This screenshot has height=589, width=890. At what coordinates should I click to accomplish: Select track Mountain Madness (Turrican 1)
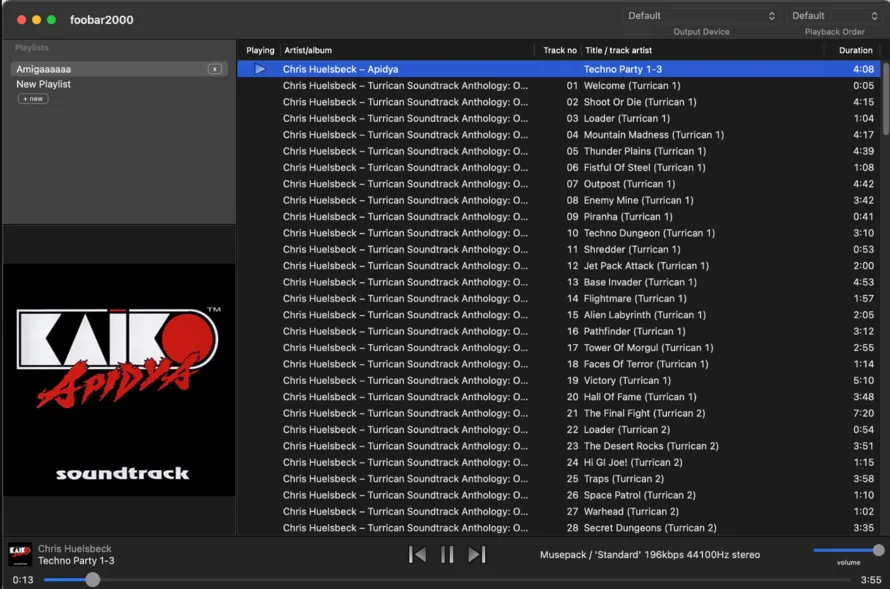pos(653,135)
